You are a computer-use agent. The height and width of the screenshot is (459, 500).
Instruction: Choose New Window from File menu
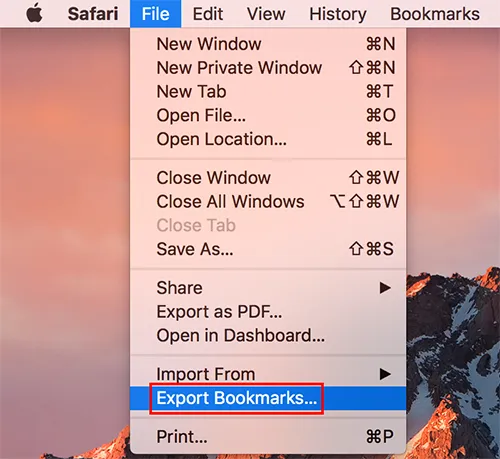click(x=268, y=44)
